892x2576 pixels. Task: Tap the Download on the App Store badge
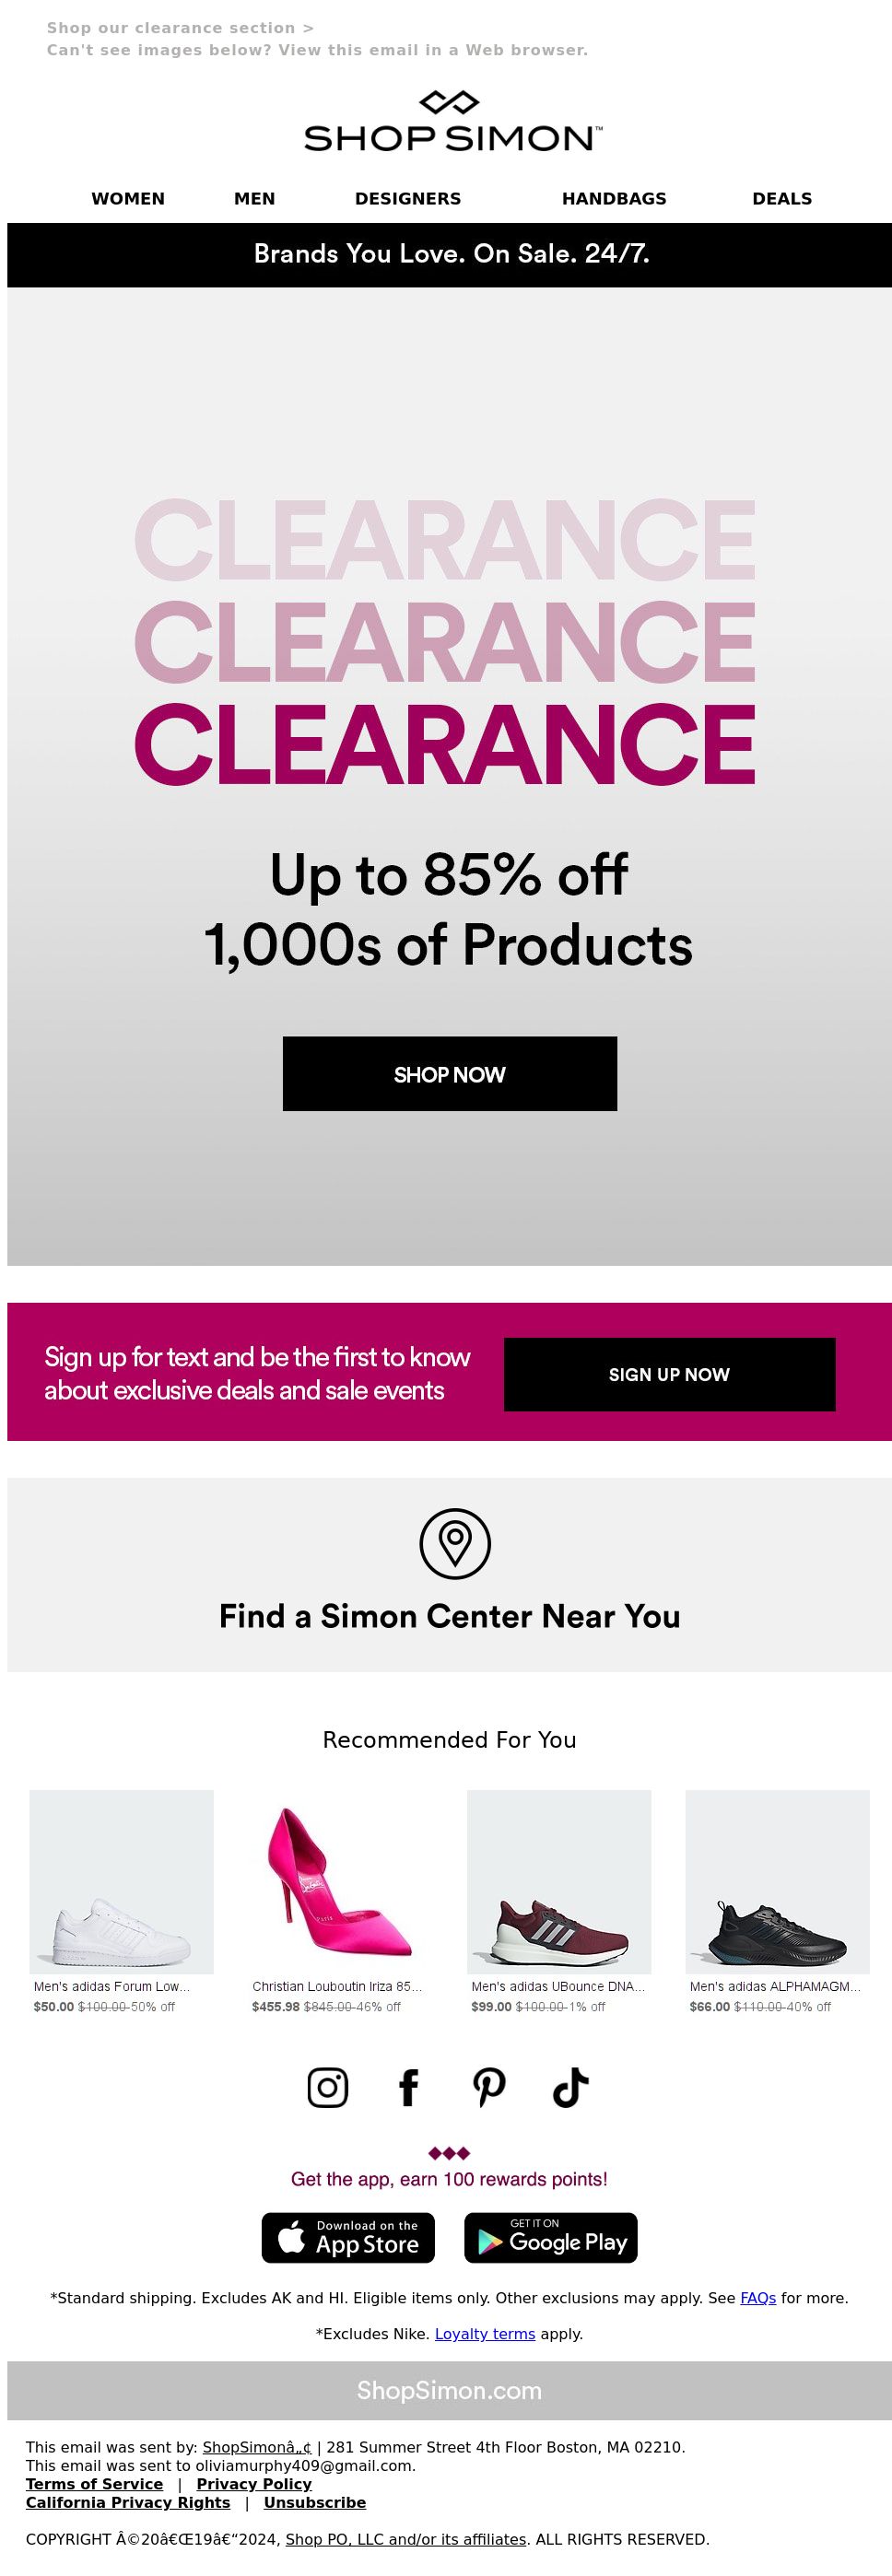coord(348,2237)
